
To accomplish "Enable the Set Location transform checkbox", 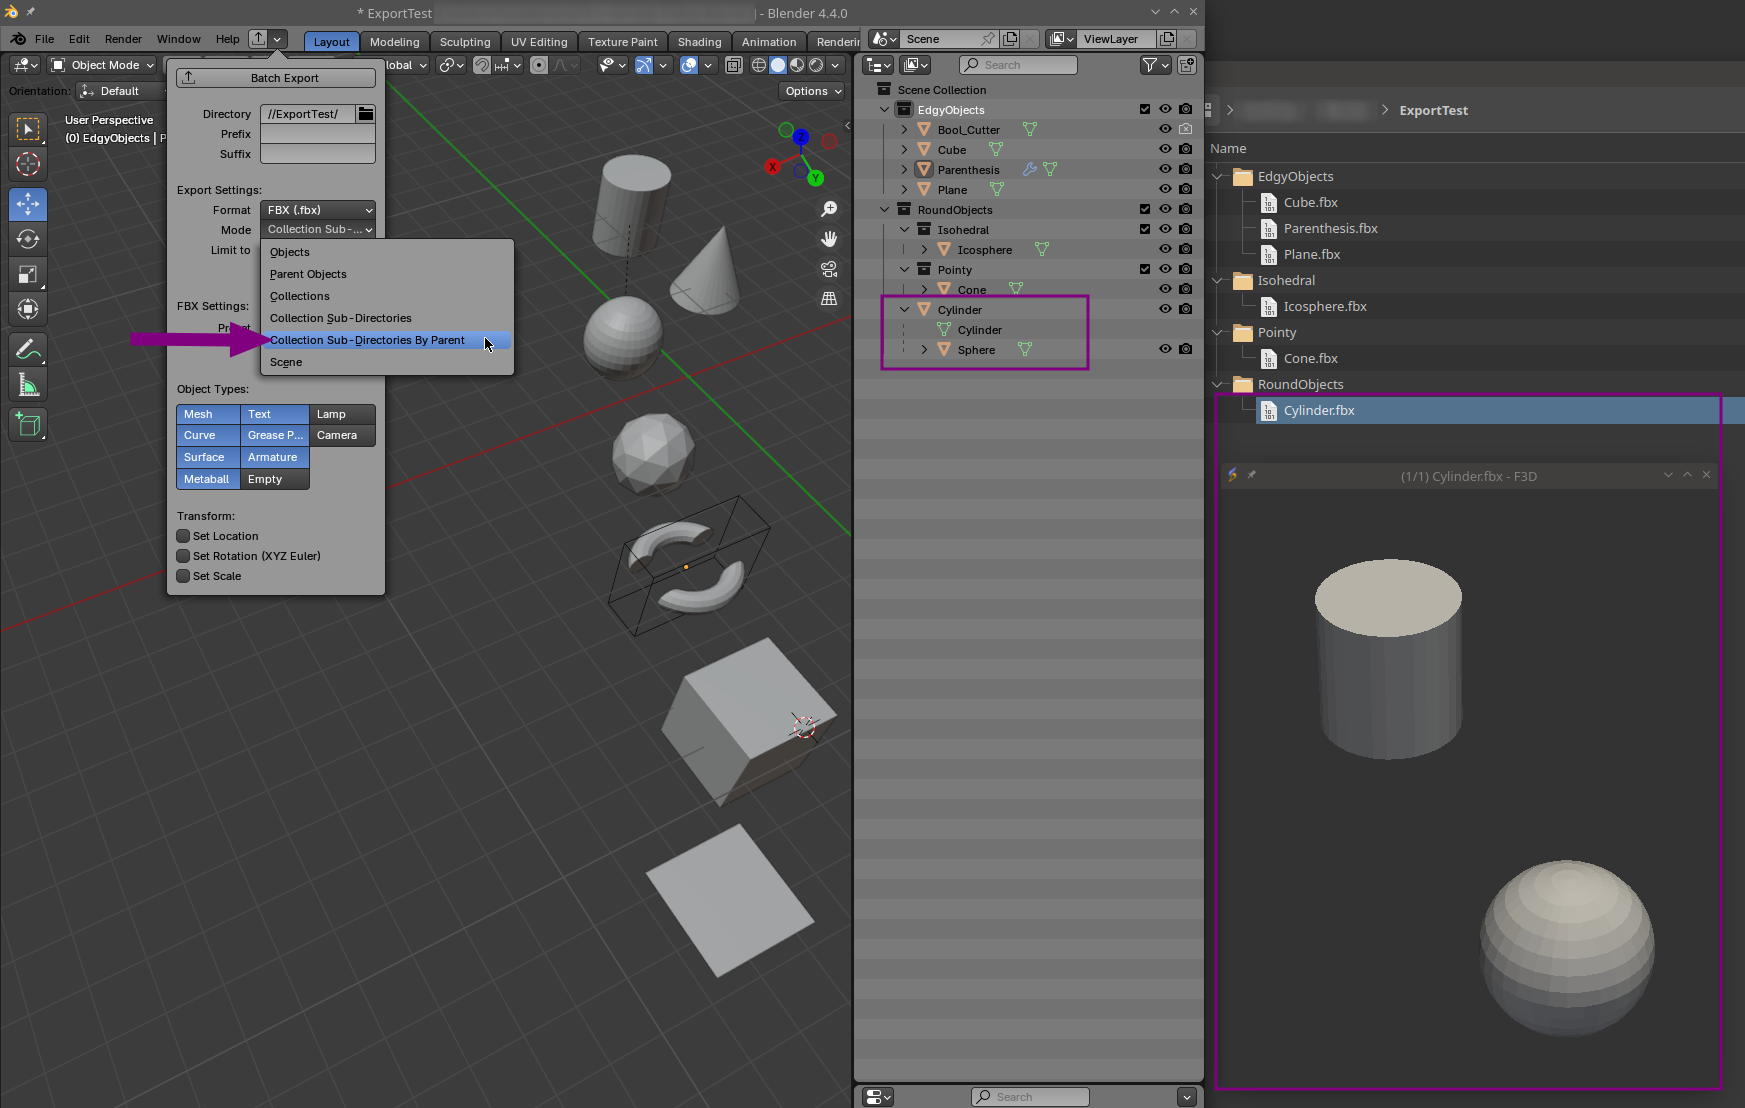I will click(x=183, y=536).
